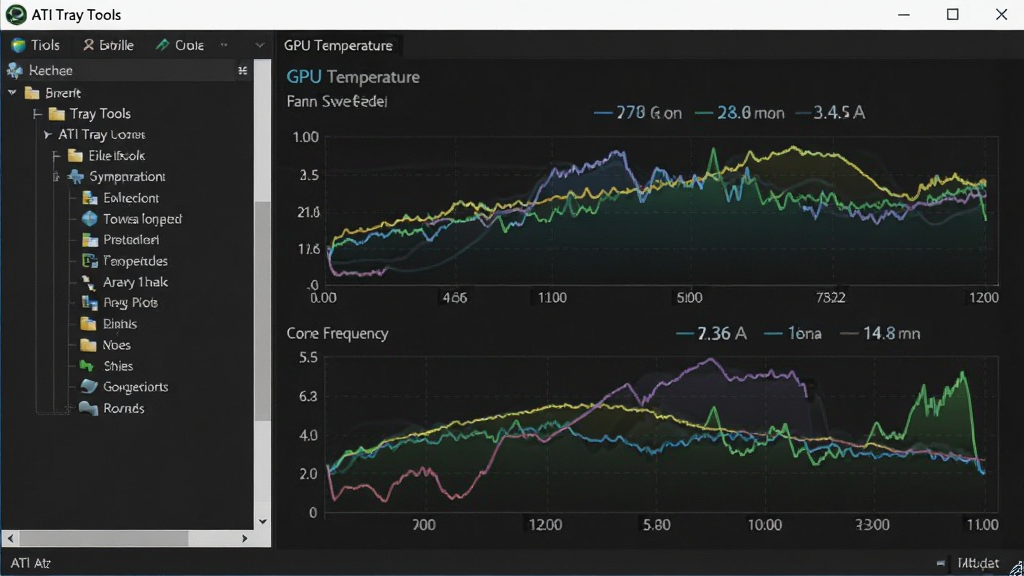Click the tree scrollbar down arrow
The width and height of the screenshot is (1024, 576).
[x=263, y=521]
